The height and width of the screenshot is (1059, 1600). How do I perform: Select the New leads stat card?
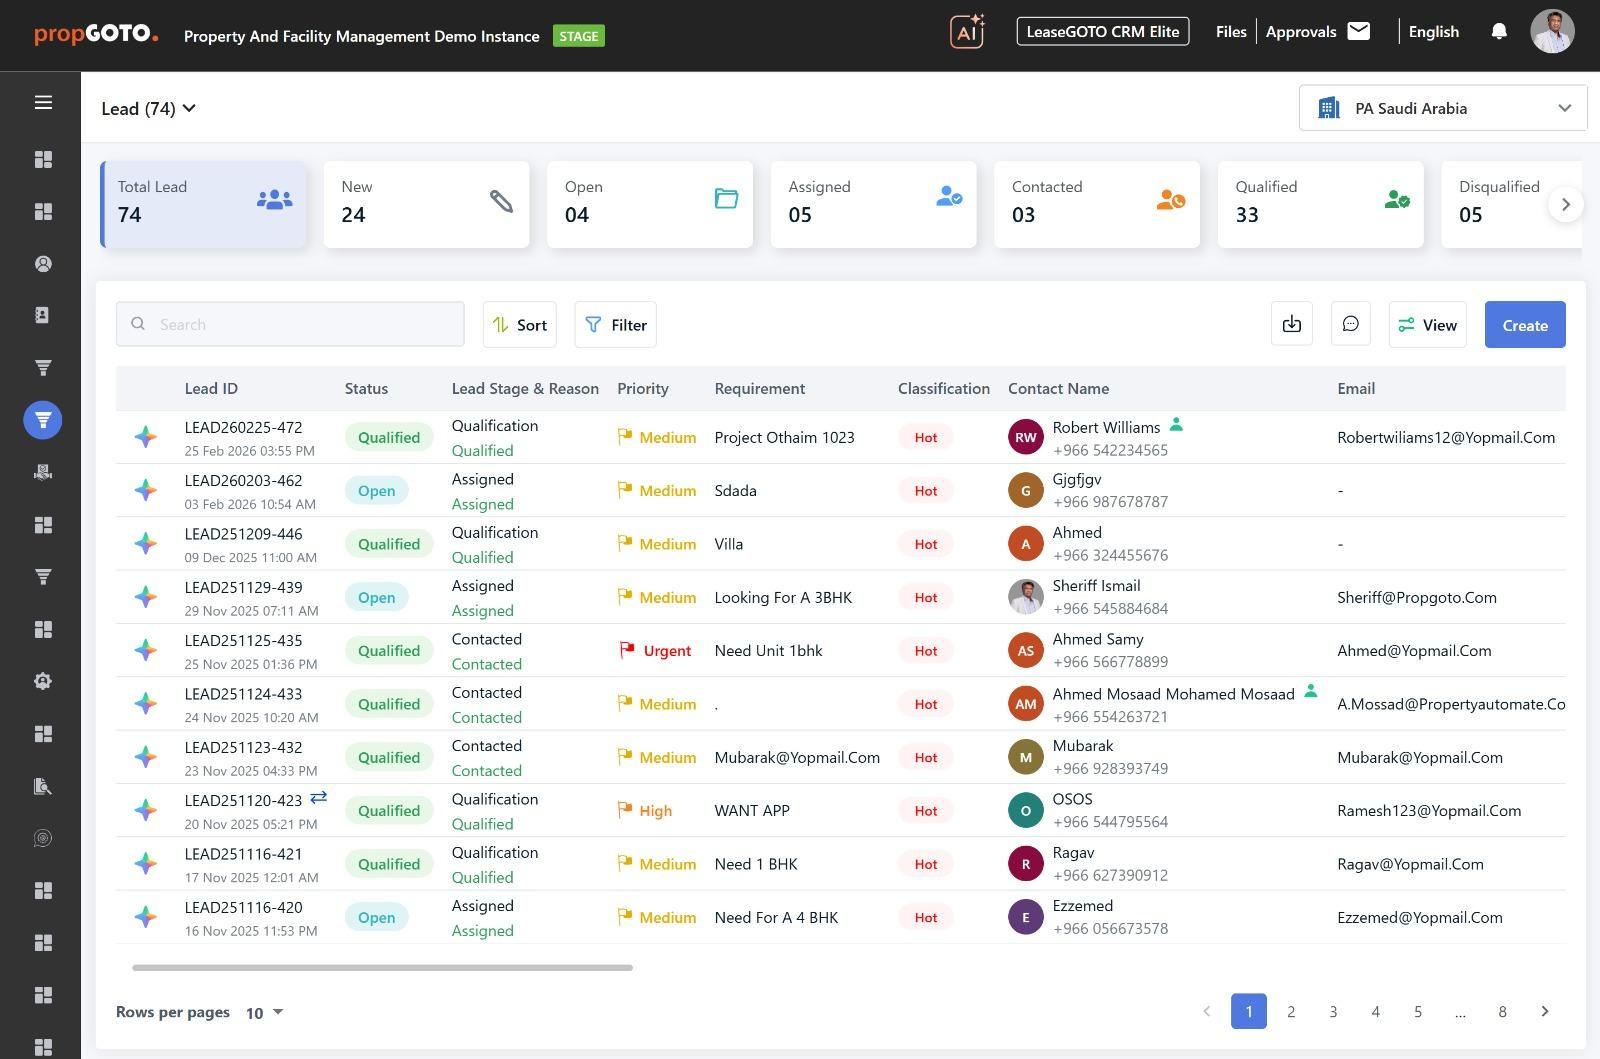tap(426, 204)
